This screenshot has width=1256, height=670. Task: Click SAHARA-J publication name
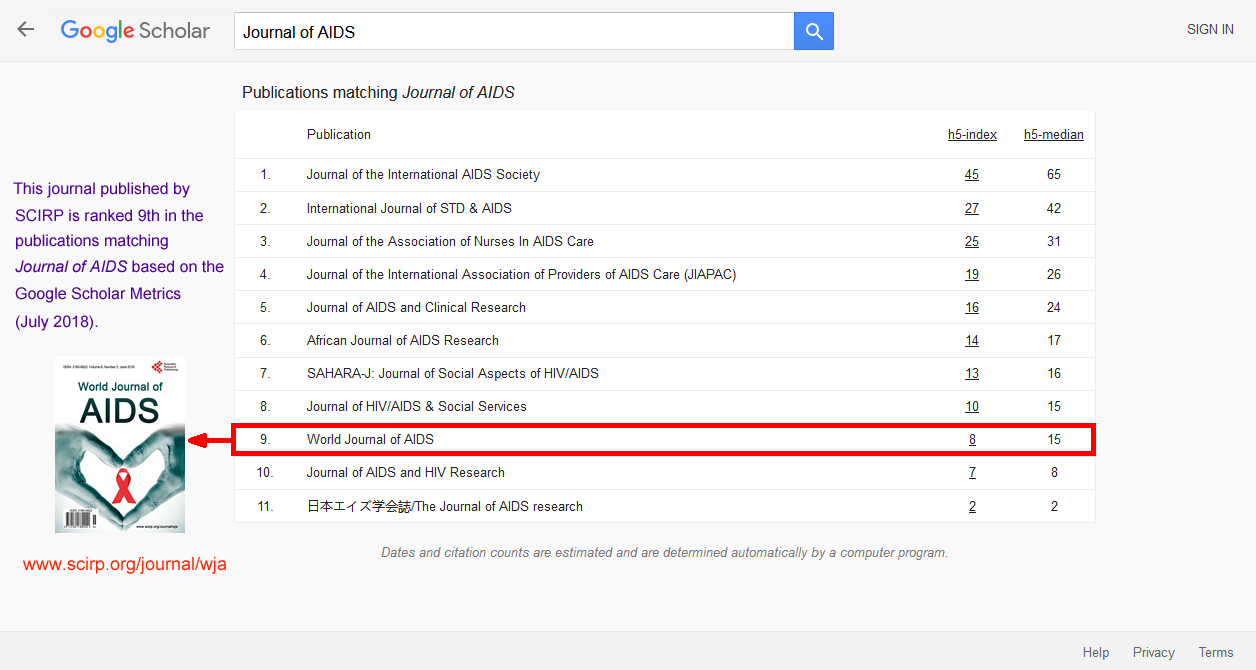(453, 374)
